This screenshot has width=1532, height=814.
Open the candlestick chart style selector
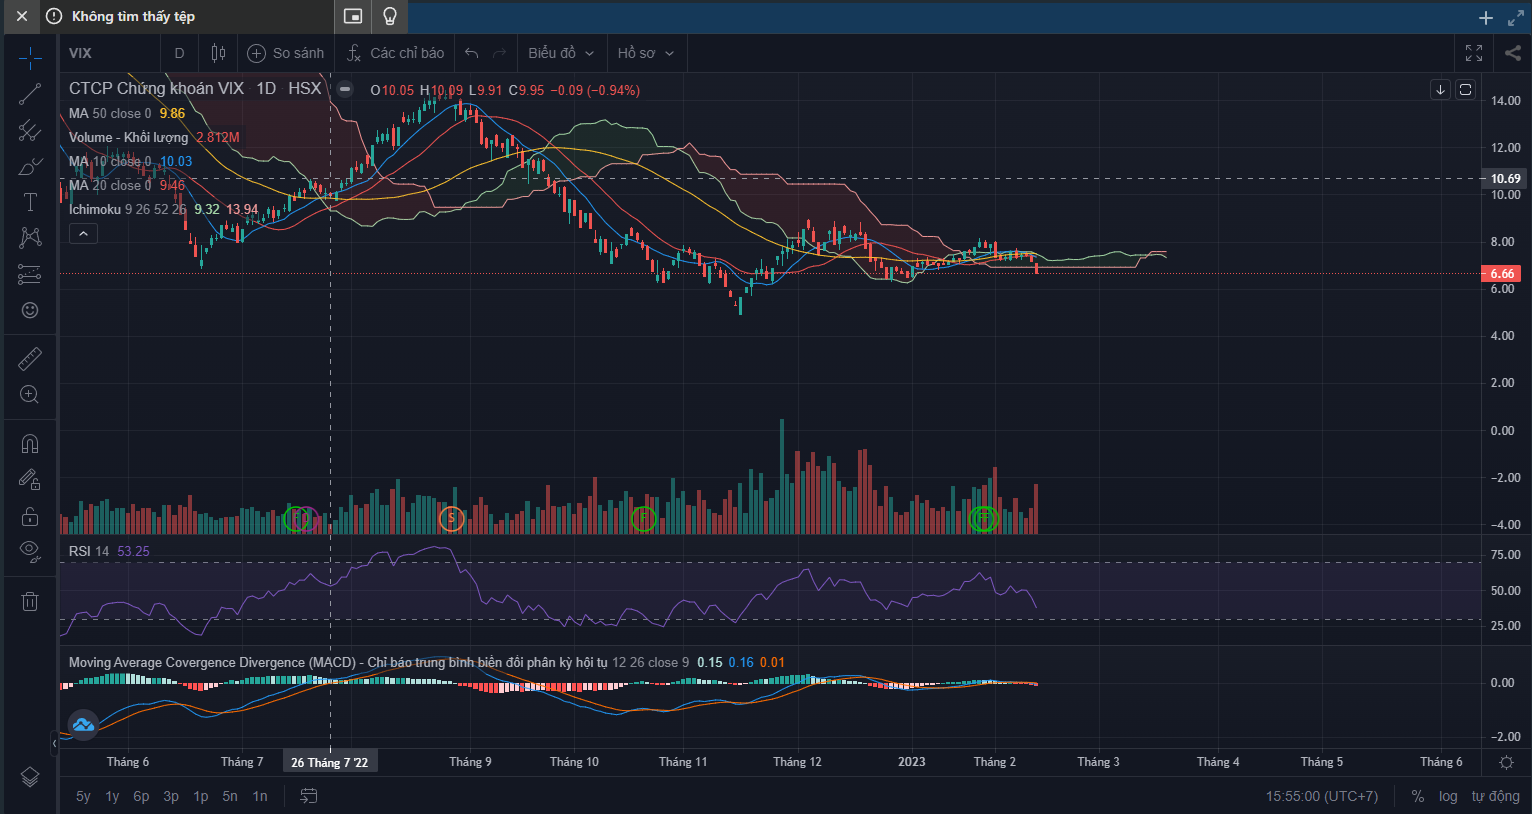coord(218,53)
